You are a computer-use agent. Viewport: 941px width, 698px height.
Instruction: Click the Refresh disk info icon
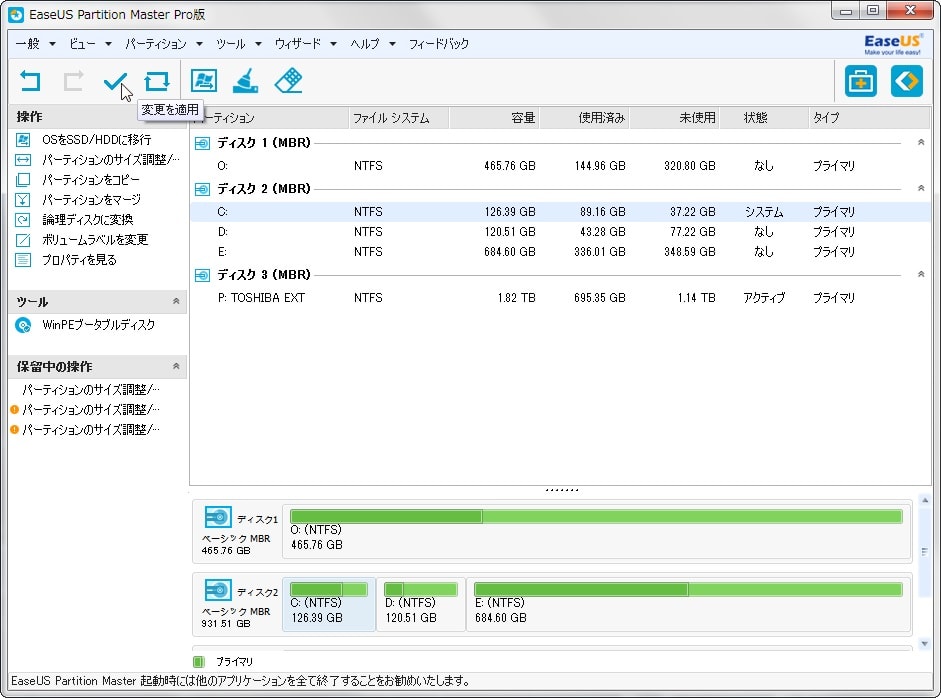pos(156,81)
